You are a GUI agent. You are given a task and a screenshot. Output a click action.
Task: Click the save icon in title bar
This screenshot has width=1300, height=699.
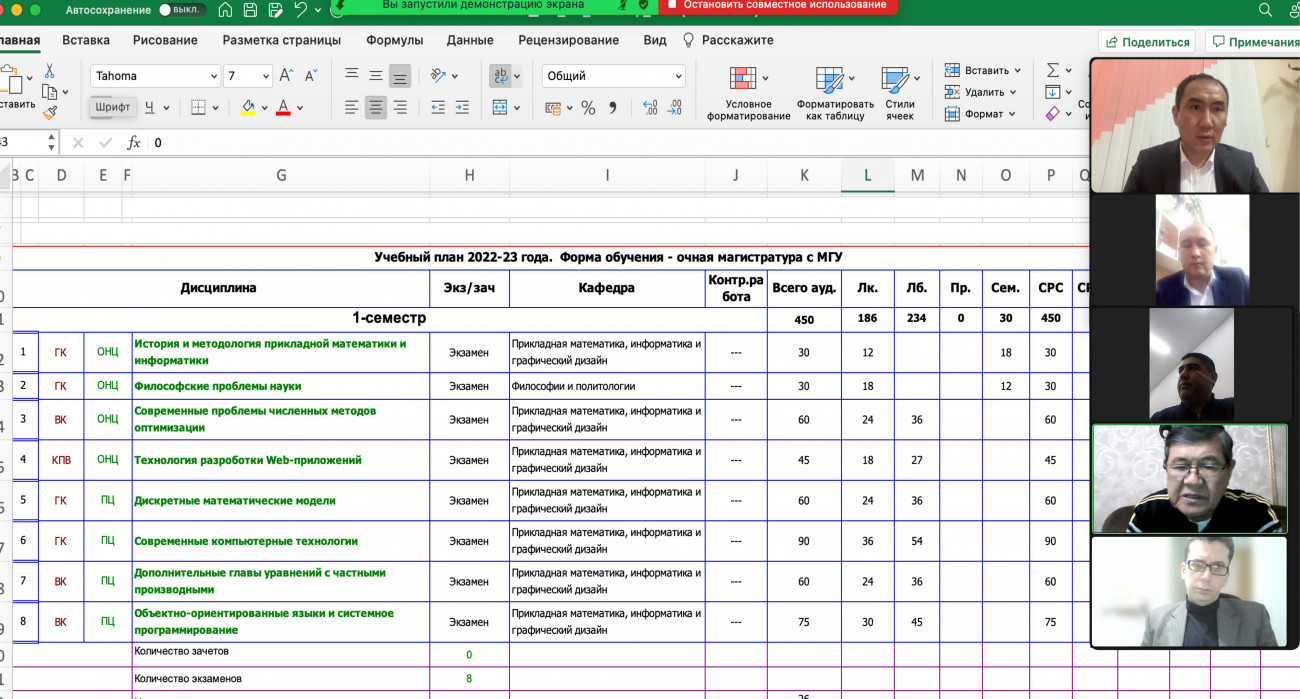[250, 10]
